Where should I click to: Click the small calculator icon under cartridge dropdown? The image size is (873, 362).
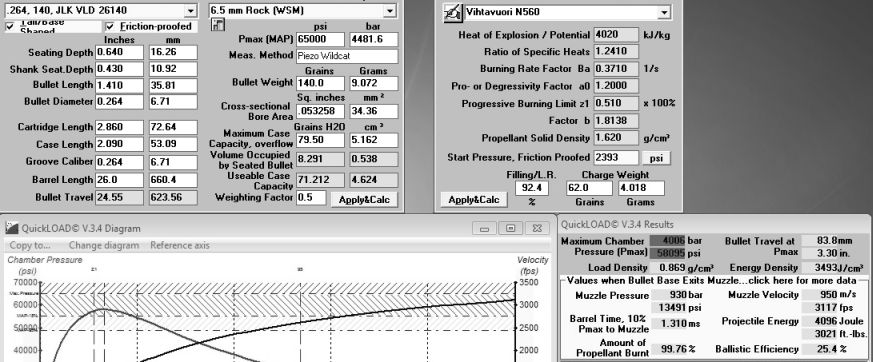click(x=217, y=25)
